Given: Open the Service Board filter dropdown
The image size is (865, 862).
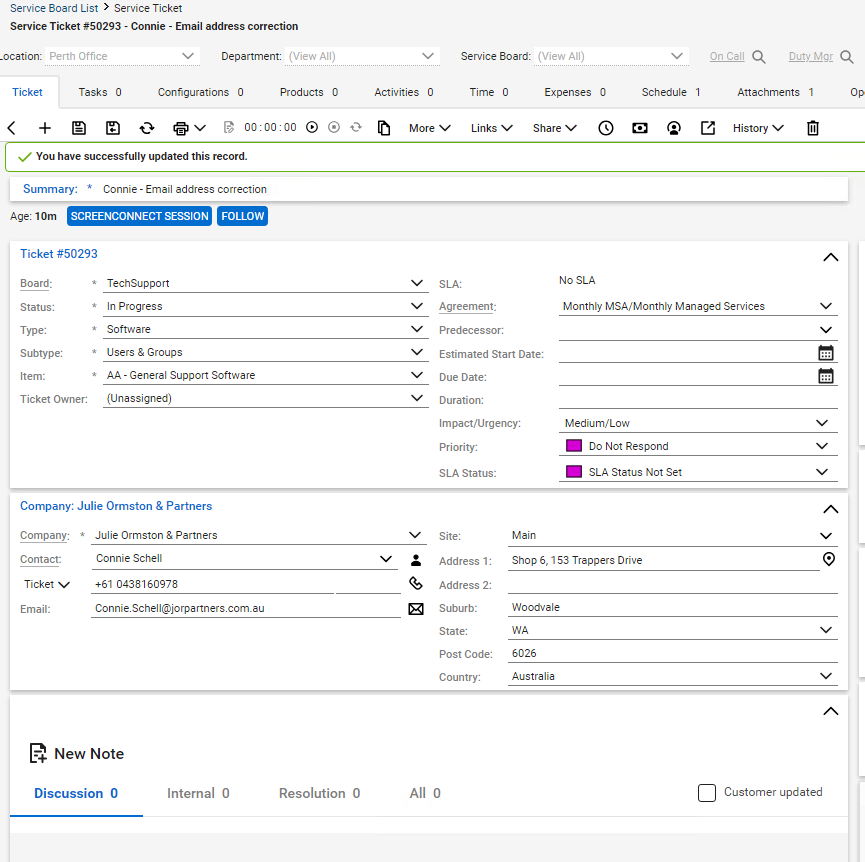Looking at the screenshot, I should 611,56.
